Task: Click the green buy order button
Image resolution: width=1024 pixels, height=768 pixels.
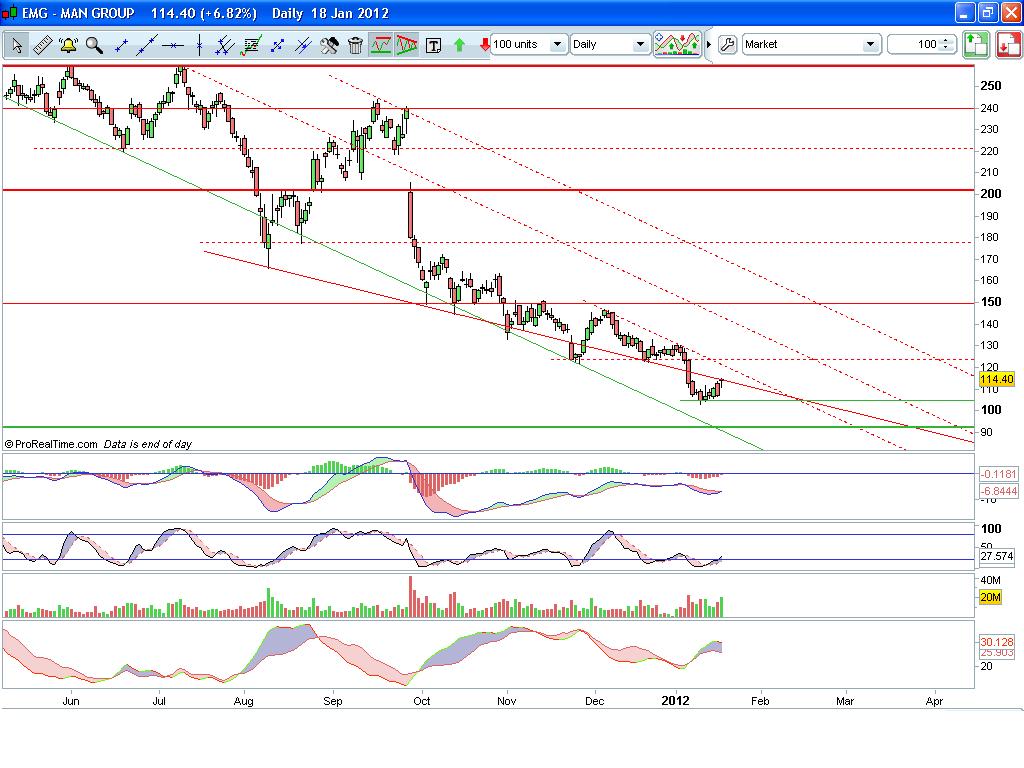Action: 976,45
